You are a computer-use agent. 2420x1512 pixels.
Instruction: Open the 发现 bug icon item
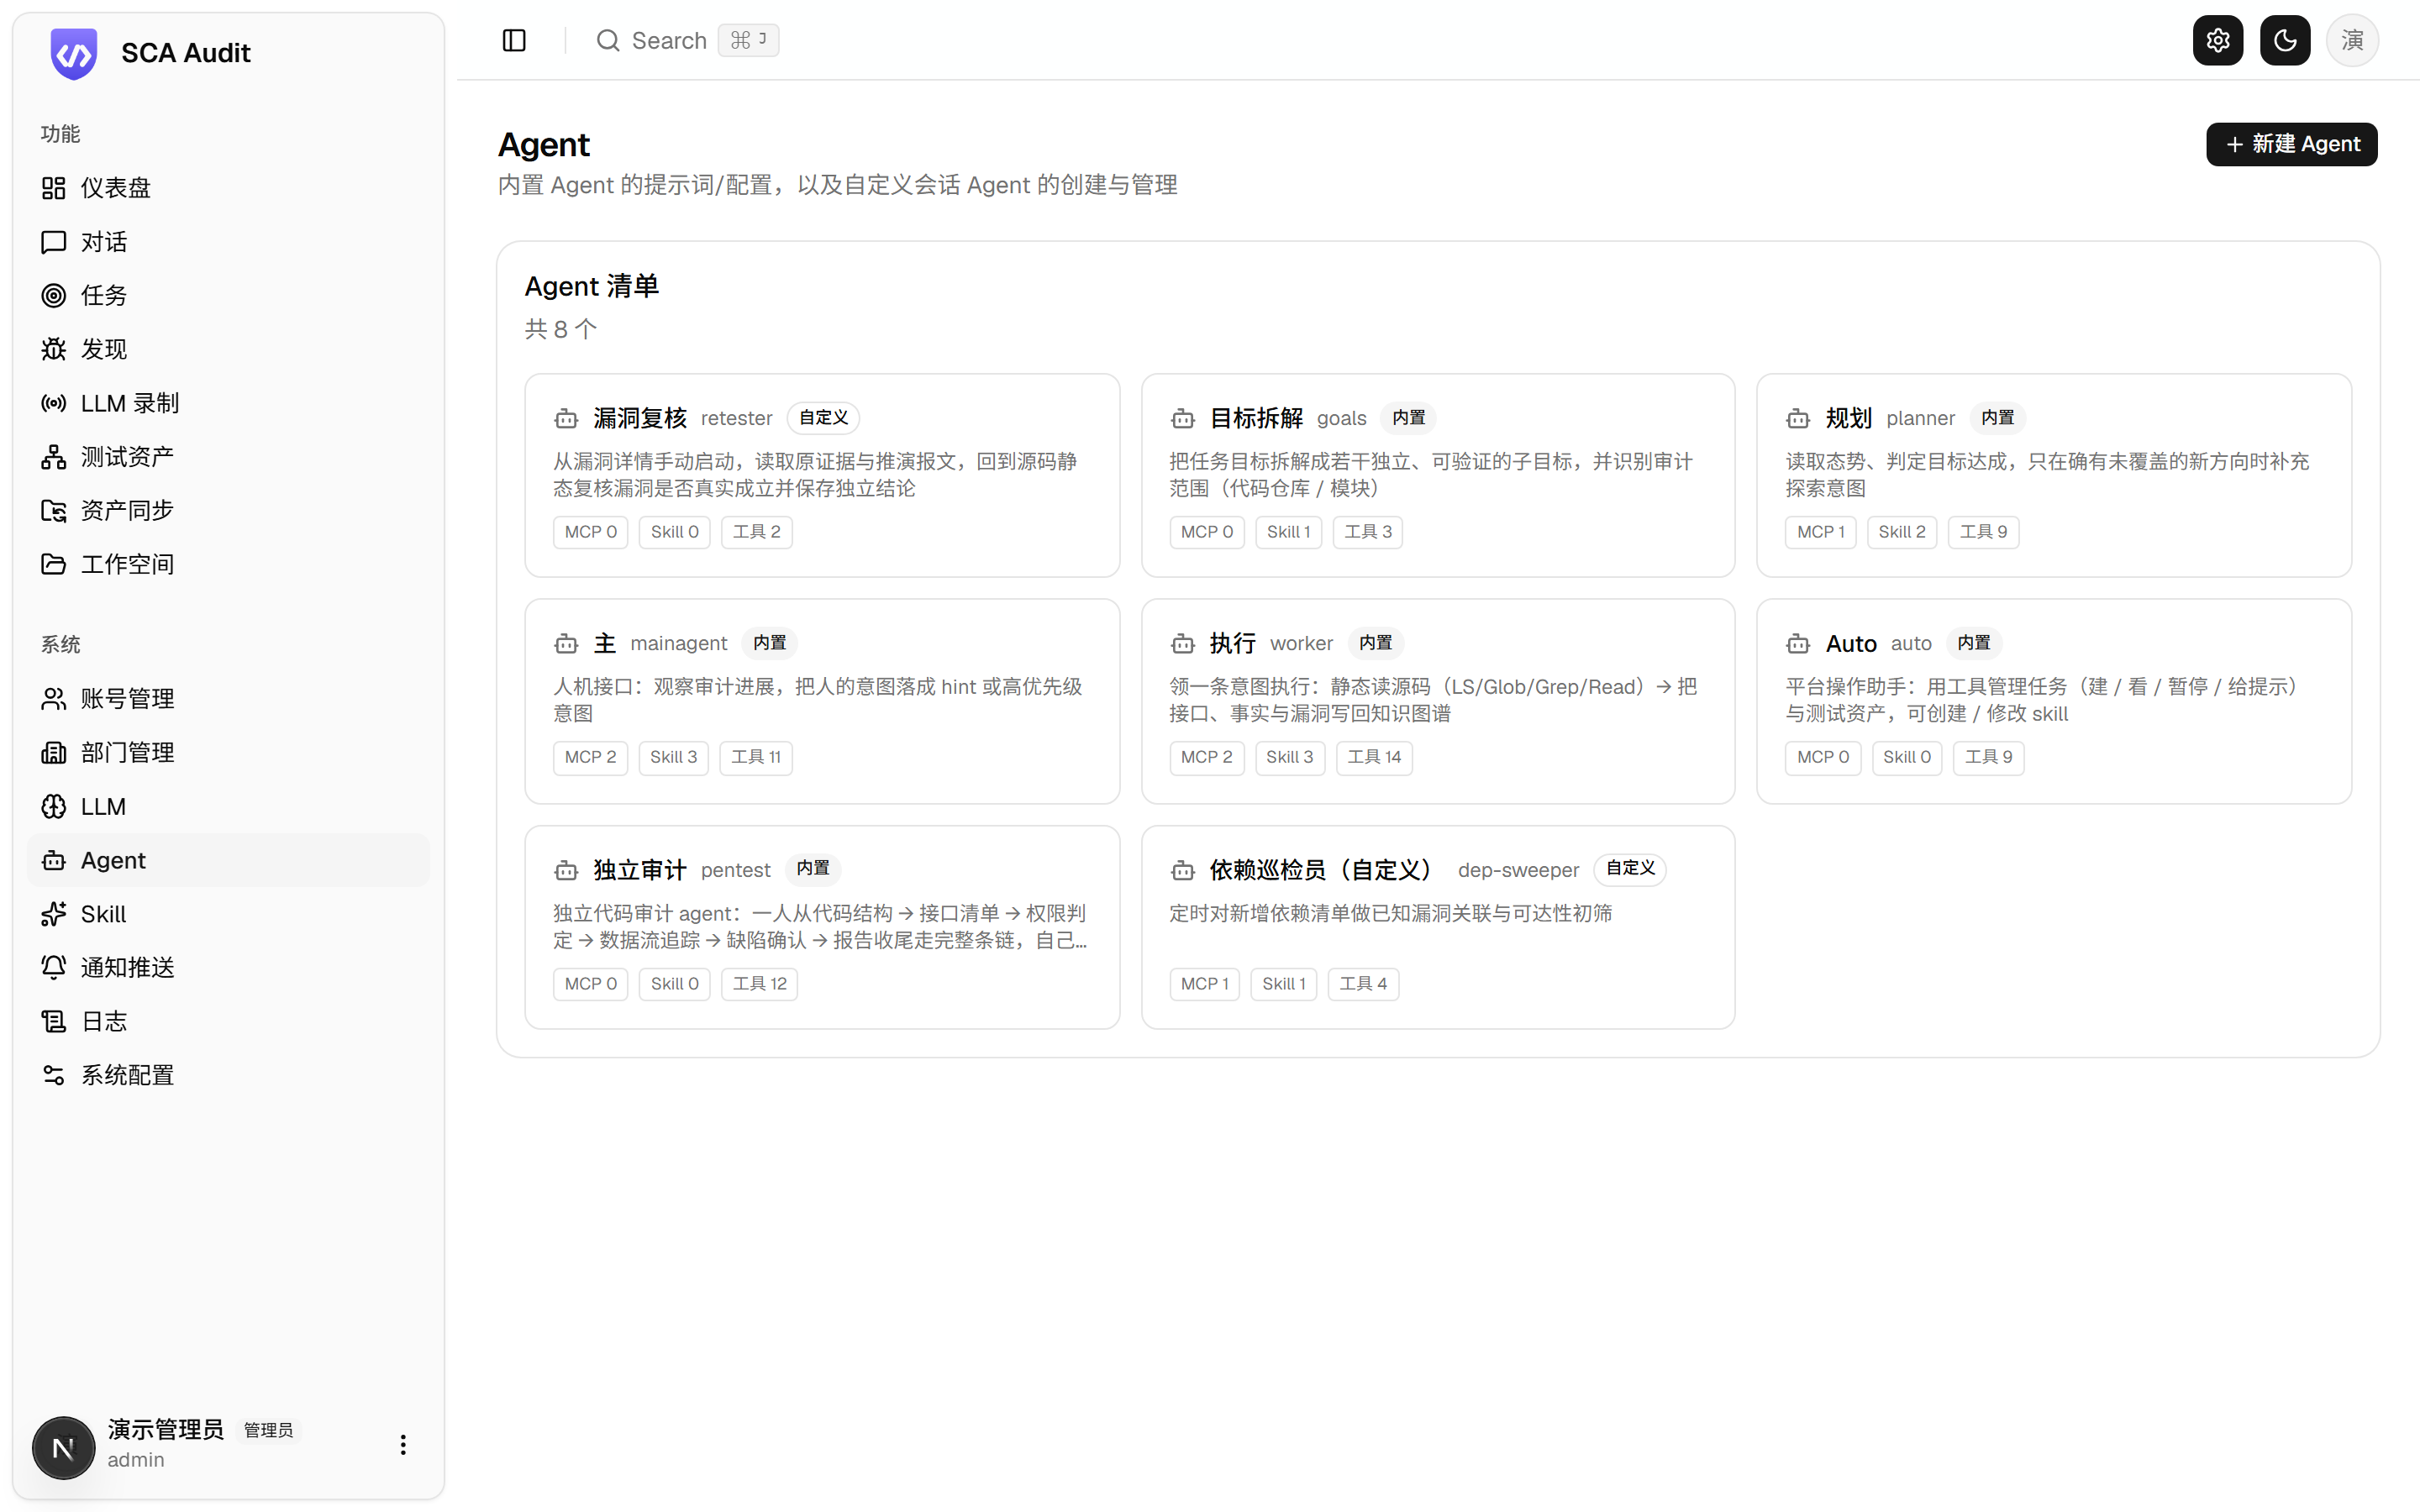[228, 349]
